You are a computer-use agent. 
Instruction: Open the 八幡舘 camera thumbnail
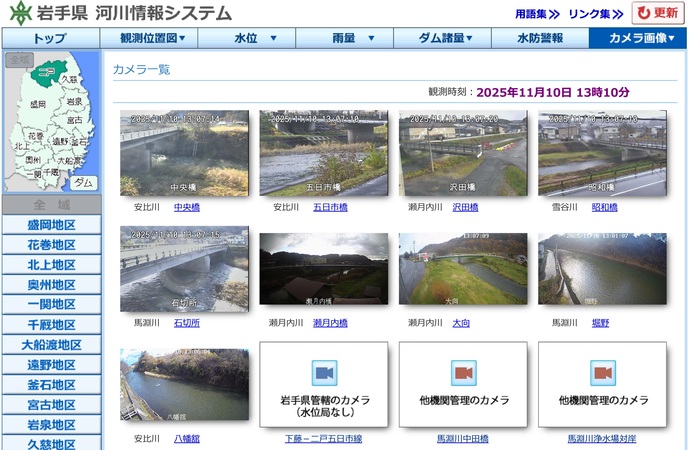click(184, 384)
